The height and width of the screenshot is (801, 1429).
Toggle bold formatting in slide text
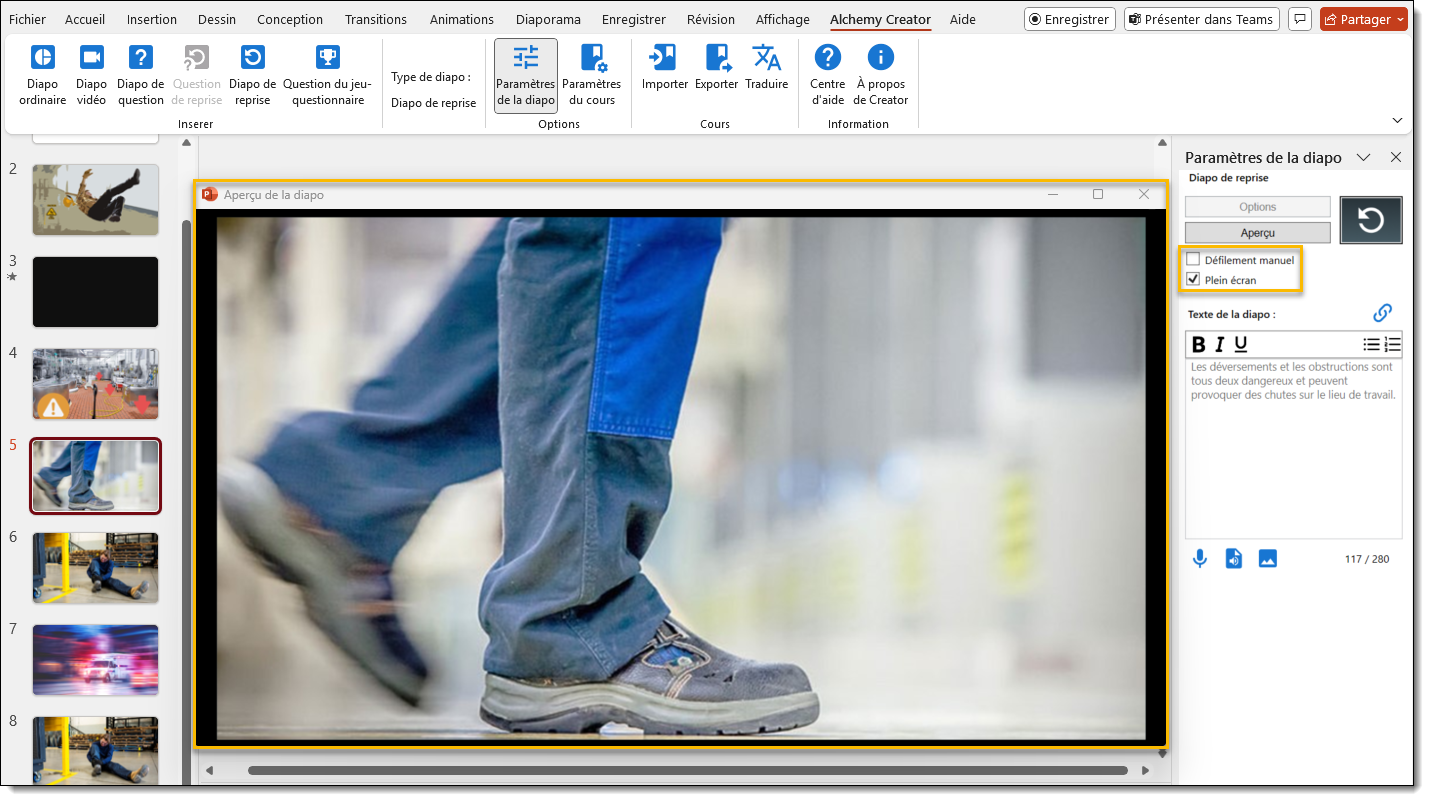1198,345
